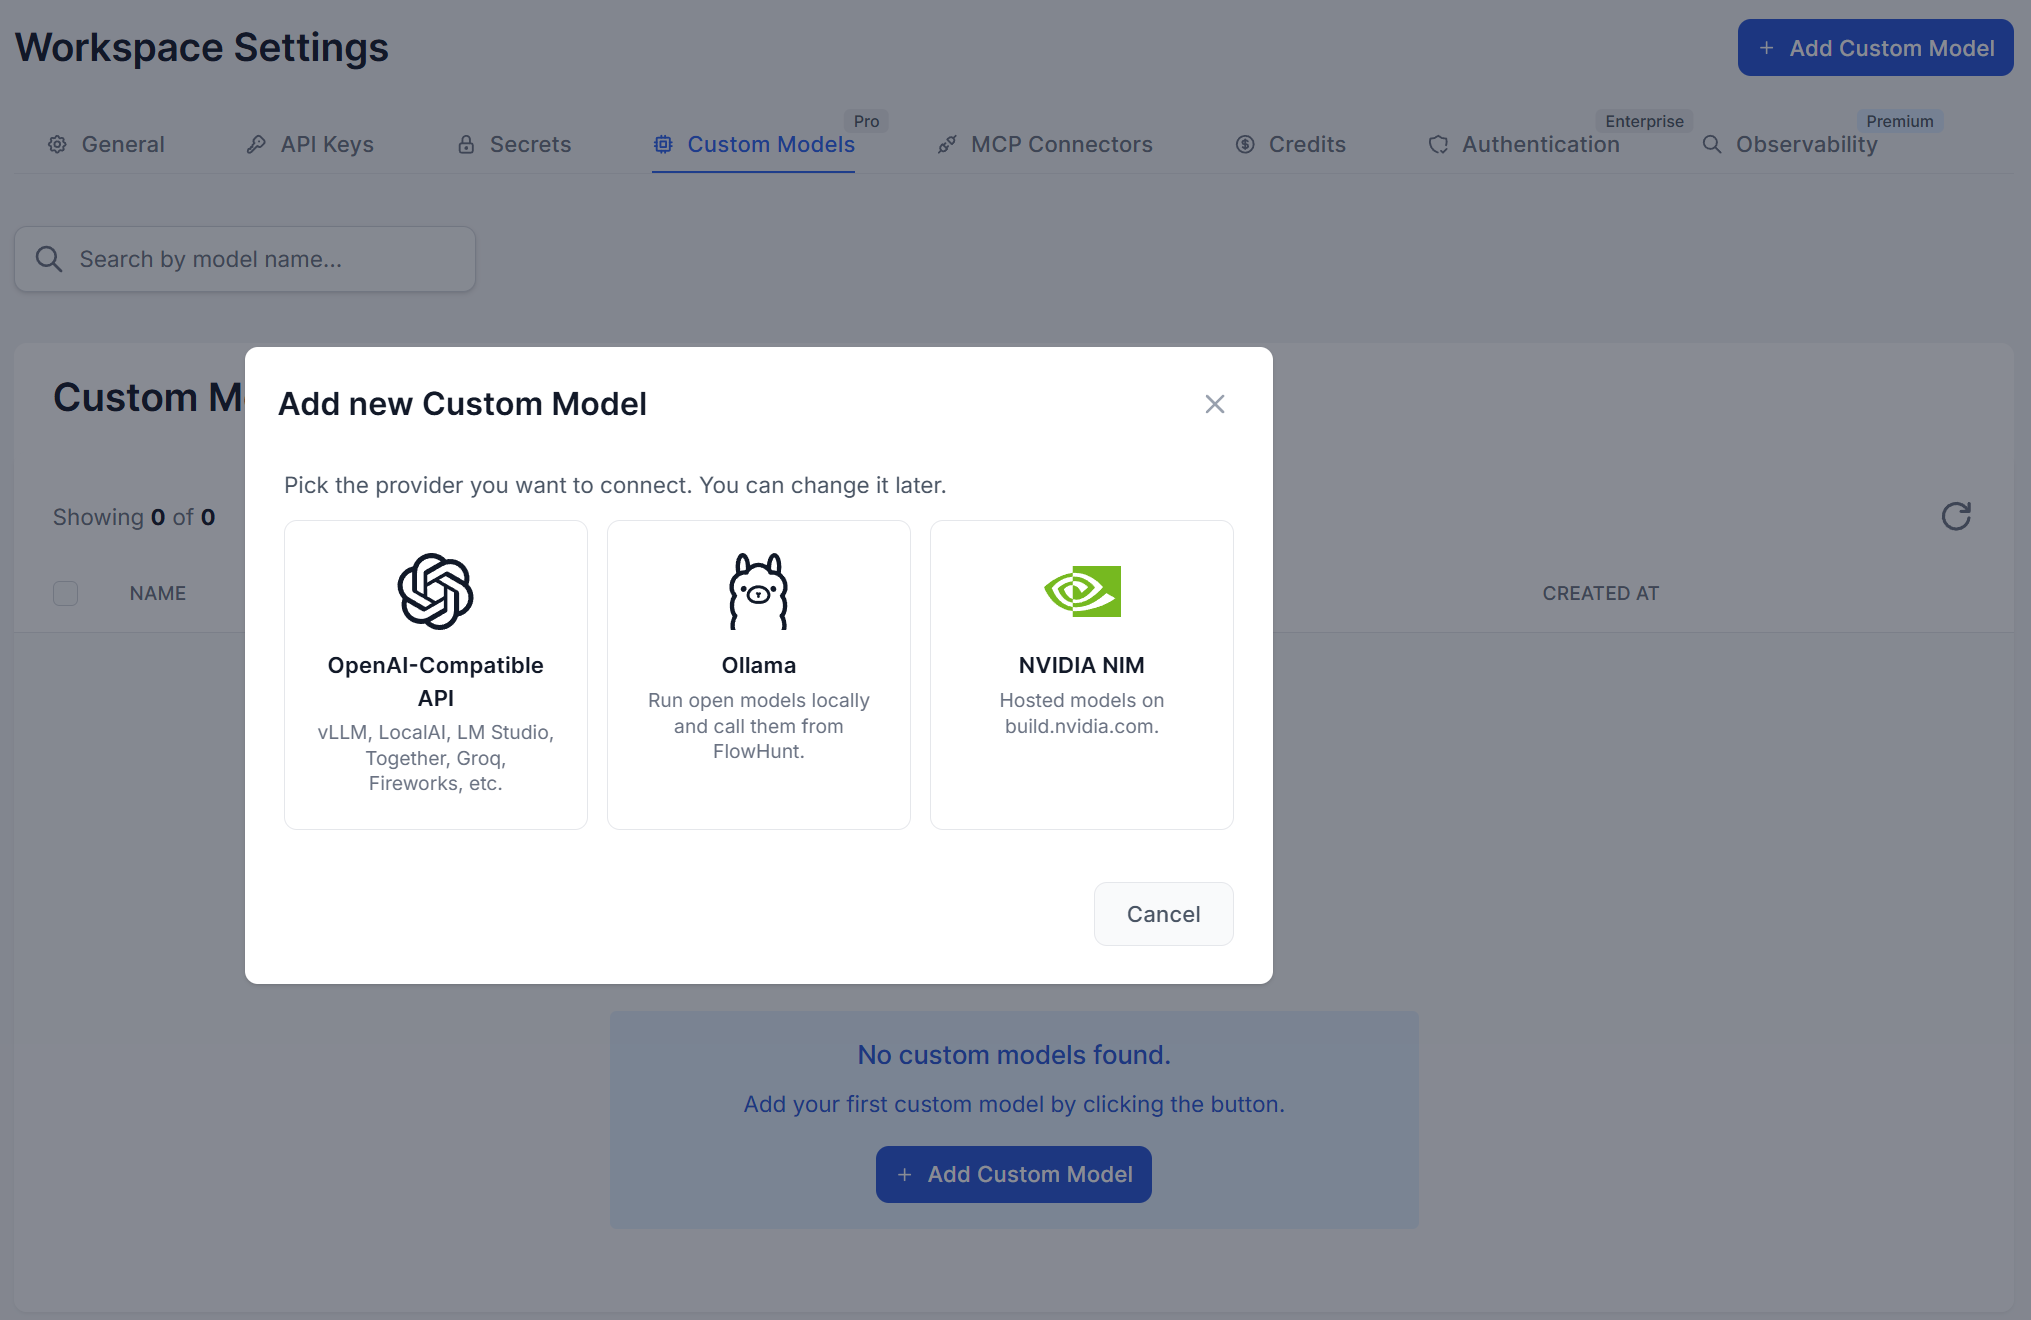Click 'Add your first custom model' hint text
The image size is (2031, 1320).
1014,1104
